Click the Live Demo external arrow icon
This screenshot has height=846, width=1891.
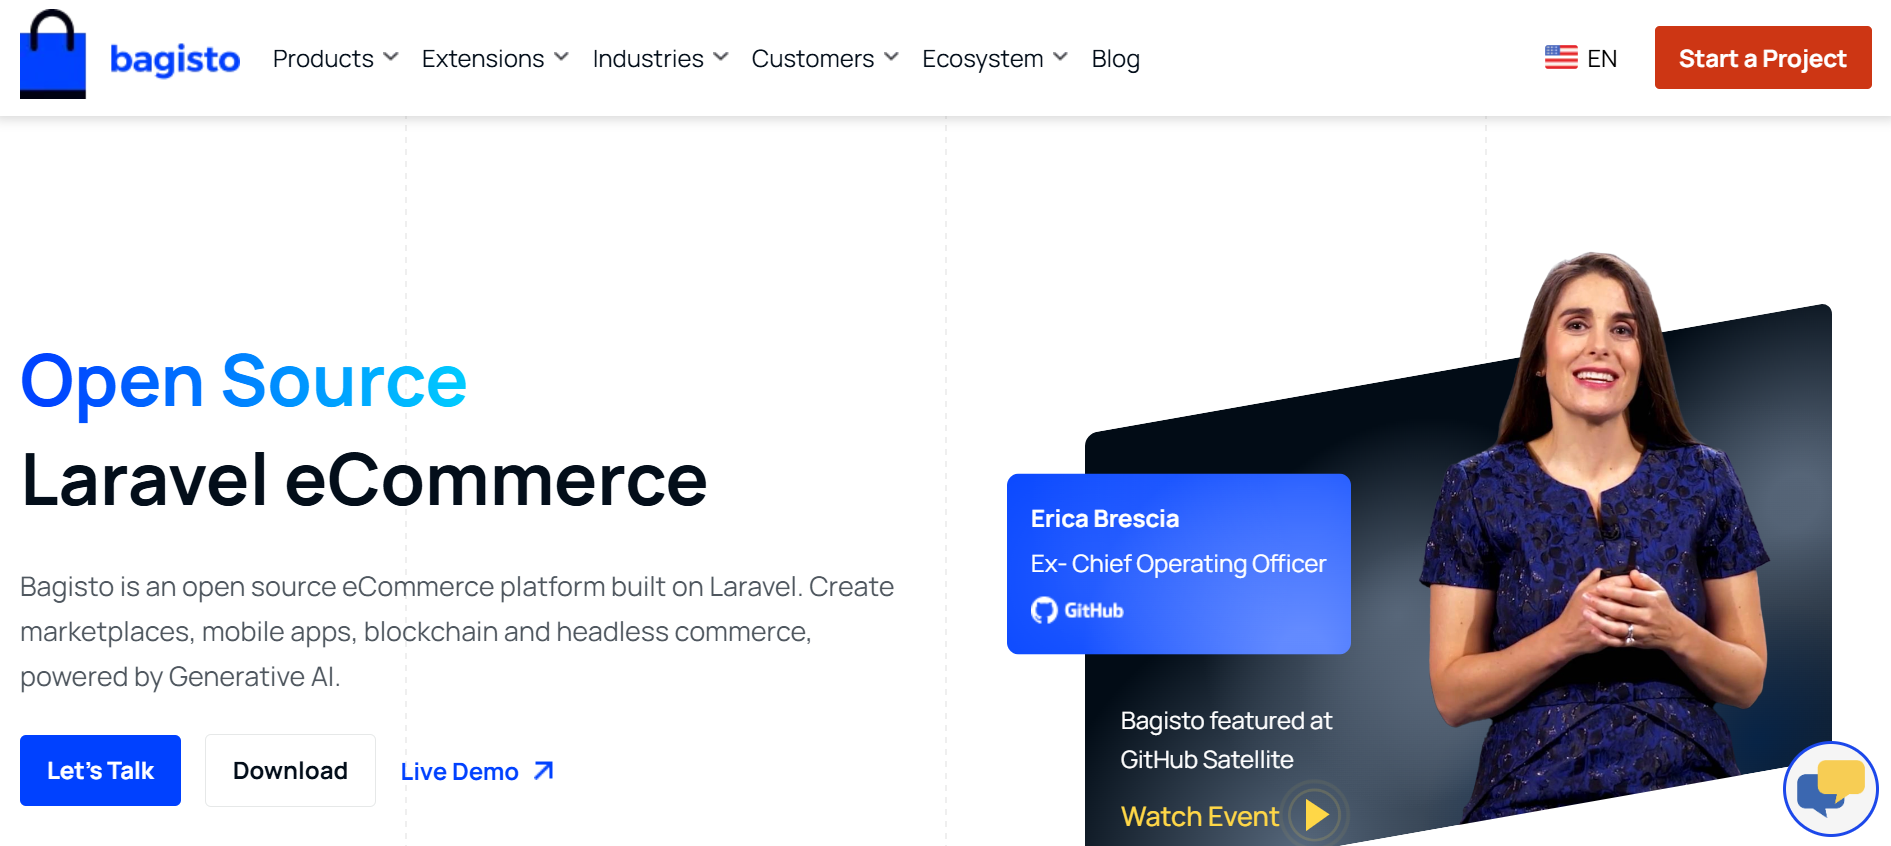pyautogui.click(x=543, y=771)
